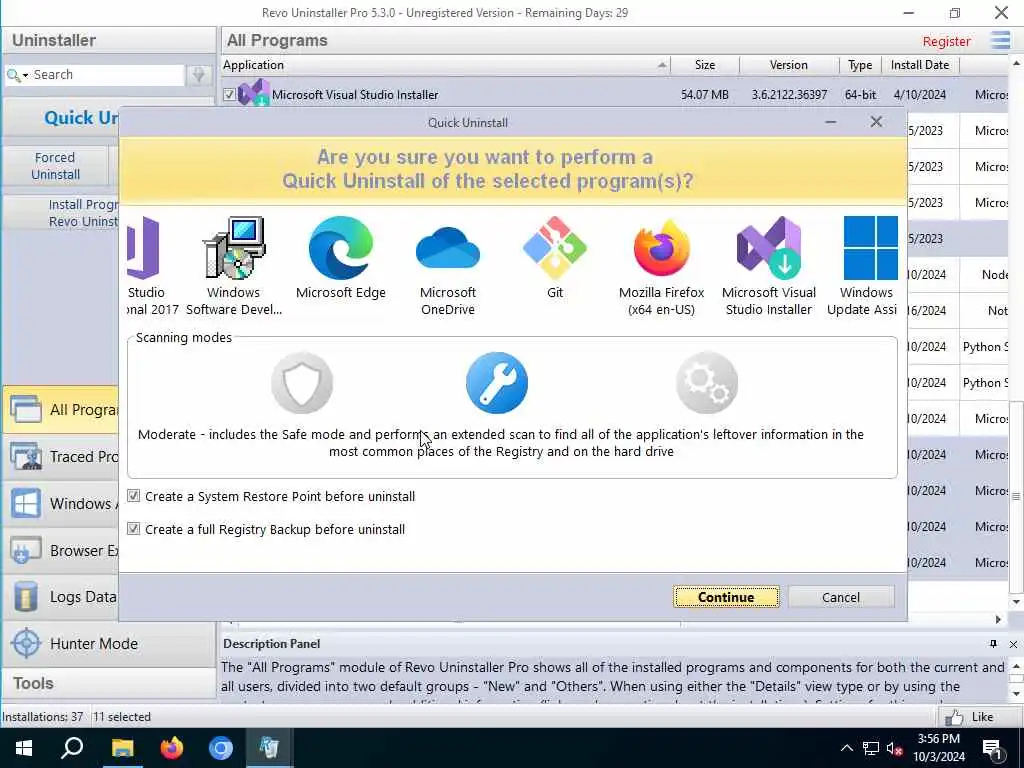This screenshot has width=1024, height=768.
Task: Click the Microsoft OneDrive cloud icon
Action: pyautogui.click(x=448, y=248)
